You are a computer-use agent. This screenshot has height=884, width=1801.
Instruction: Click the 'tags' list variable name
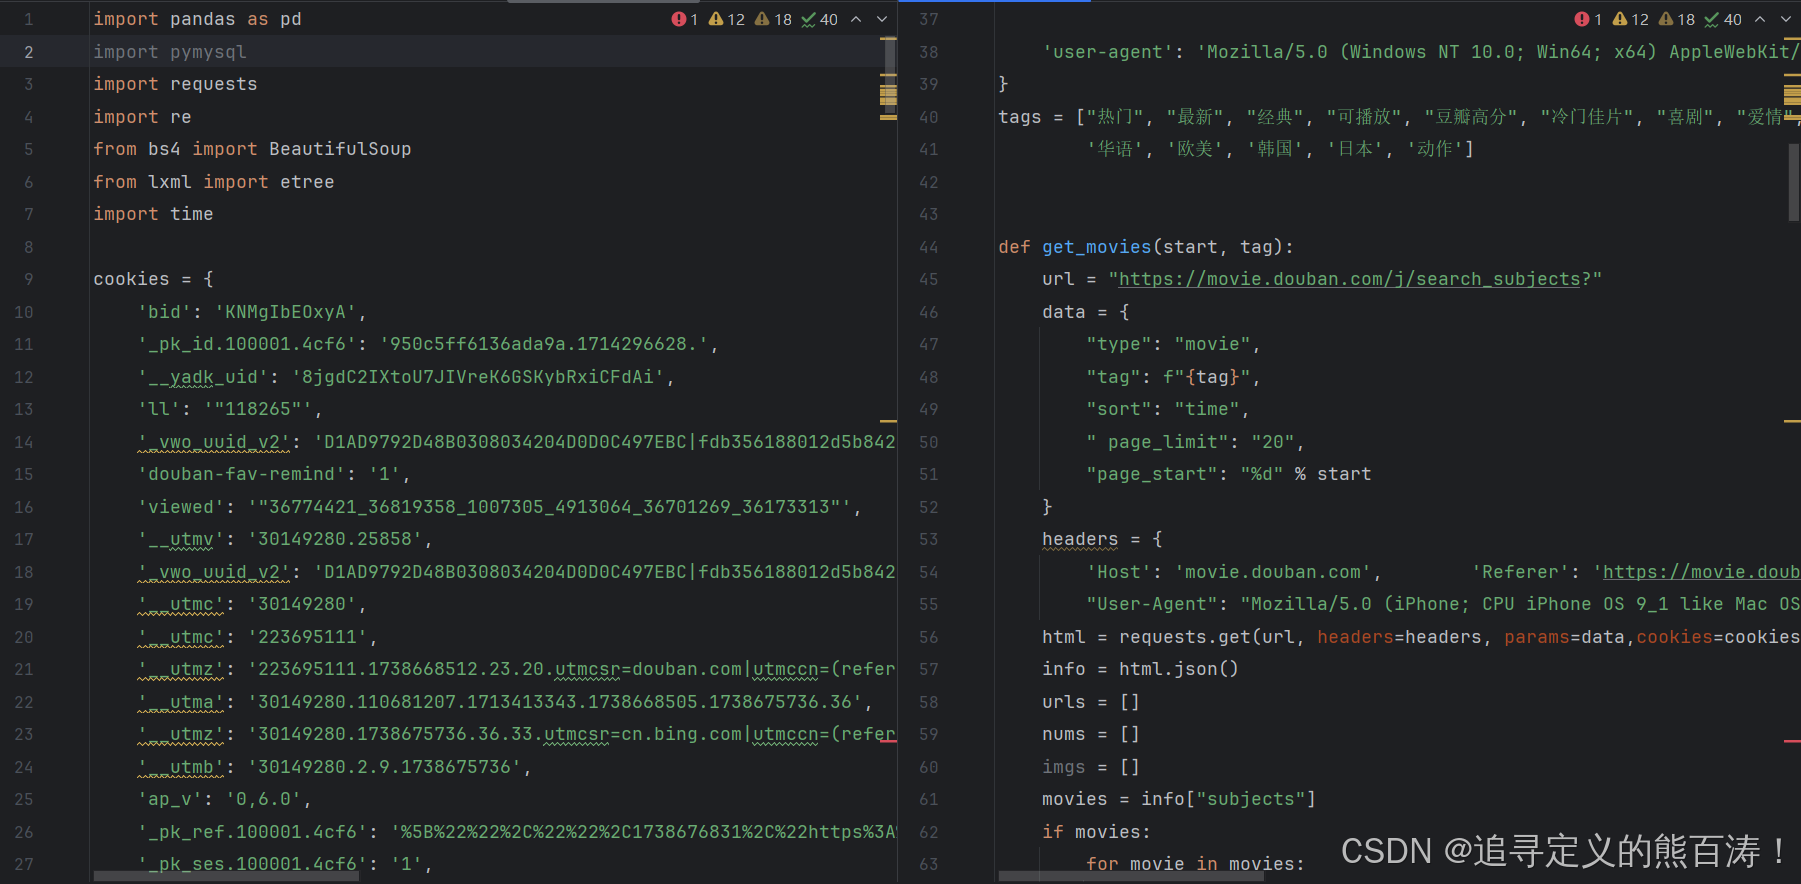[x=1020, y=117]
